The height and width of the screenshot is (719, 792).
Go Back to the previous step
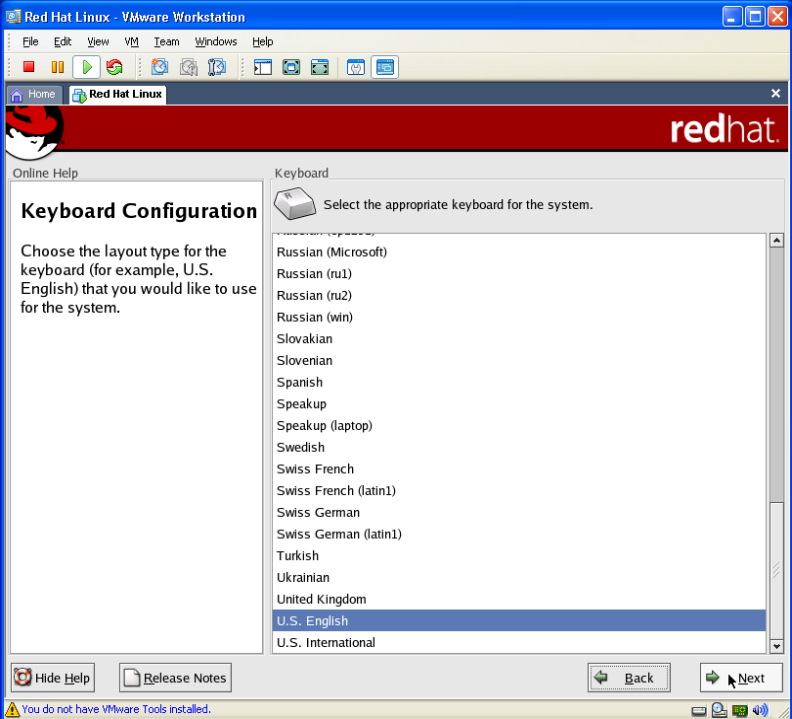(628, 678)
